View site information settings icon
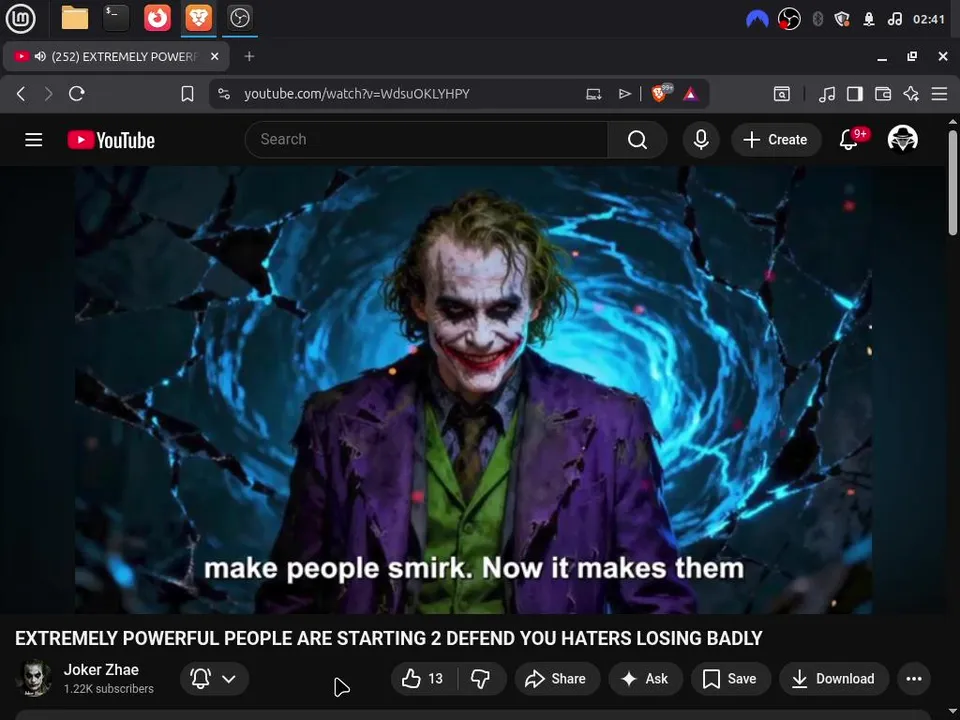This screenshot has width=960, height=720. click(224, 94)
